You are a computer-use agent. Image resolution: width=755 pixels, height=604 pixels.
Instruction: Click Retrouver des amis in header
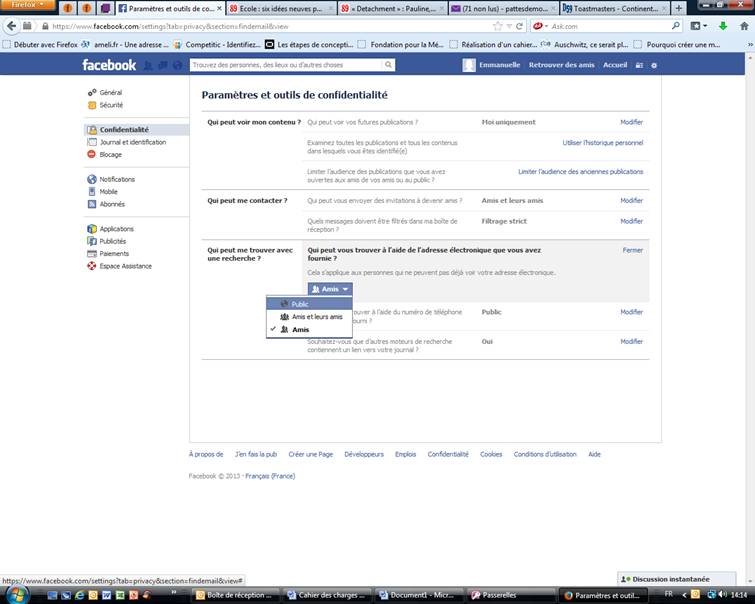(x=561, y=65)
